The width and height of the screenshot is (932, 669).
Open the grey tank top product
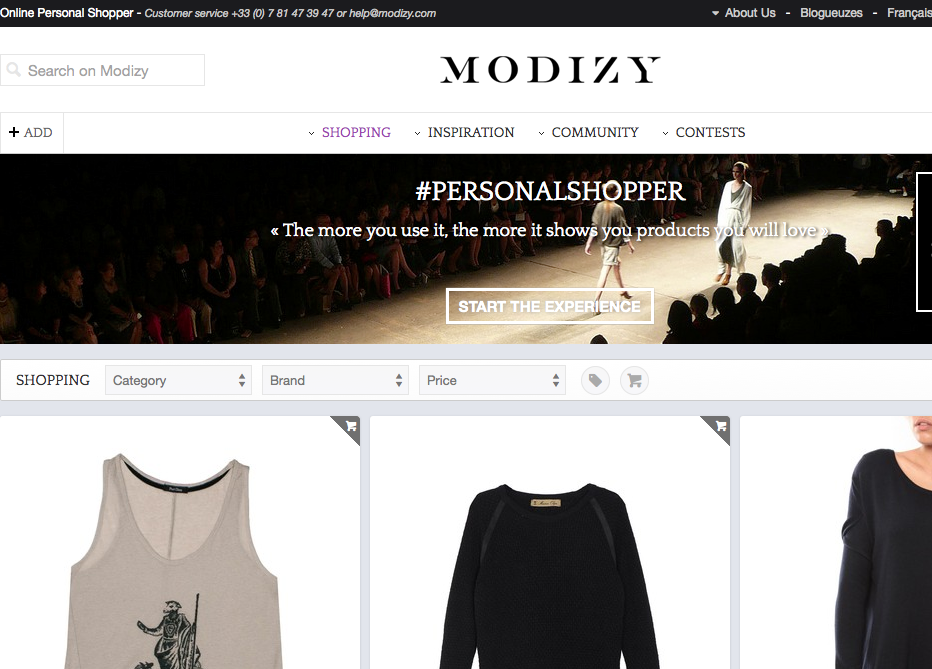[x=180, y=542]
